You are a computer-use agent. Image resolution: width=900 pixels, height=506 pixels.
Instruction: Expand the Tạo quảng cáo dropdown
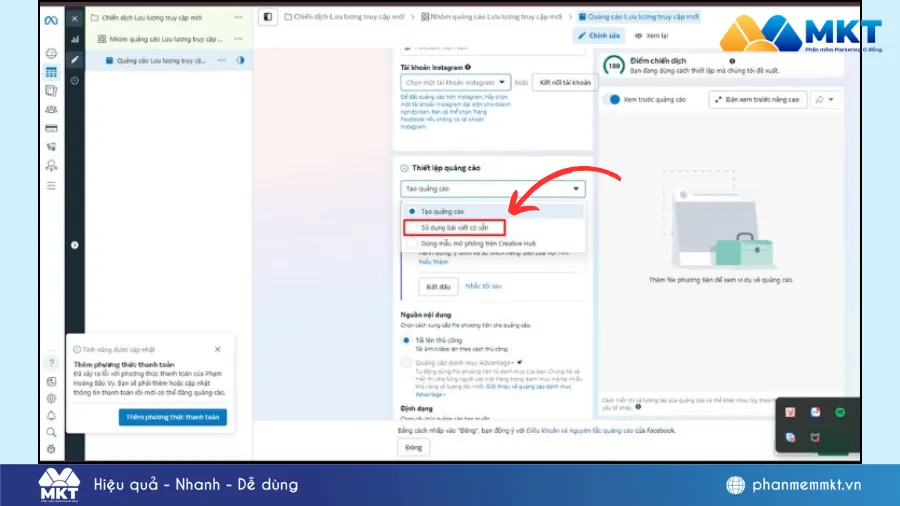(492, 189)
